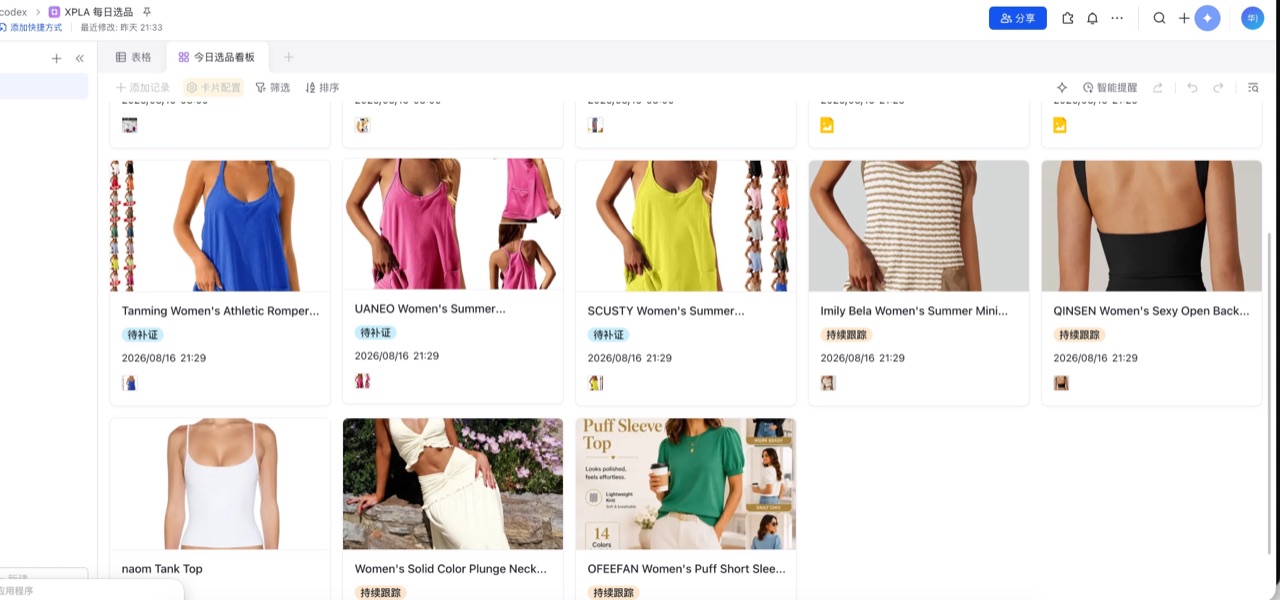Collapse sidebar with double-chevron icon
This screenshot has width=1280, height=600.
[80, 58]
